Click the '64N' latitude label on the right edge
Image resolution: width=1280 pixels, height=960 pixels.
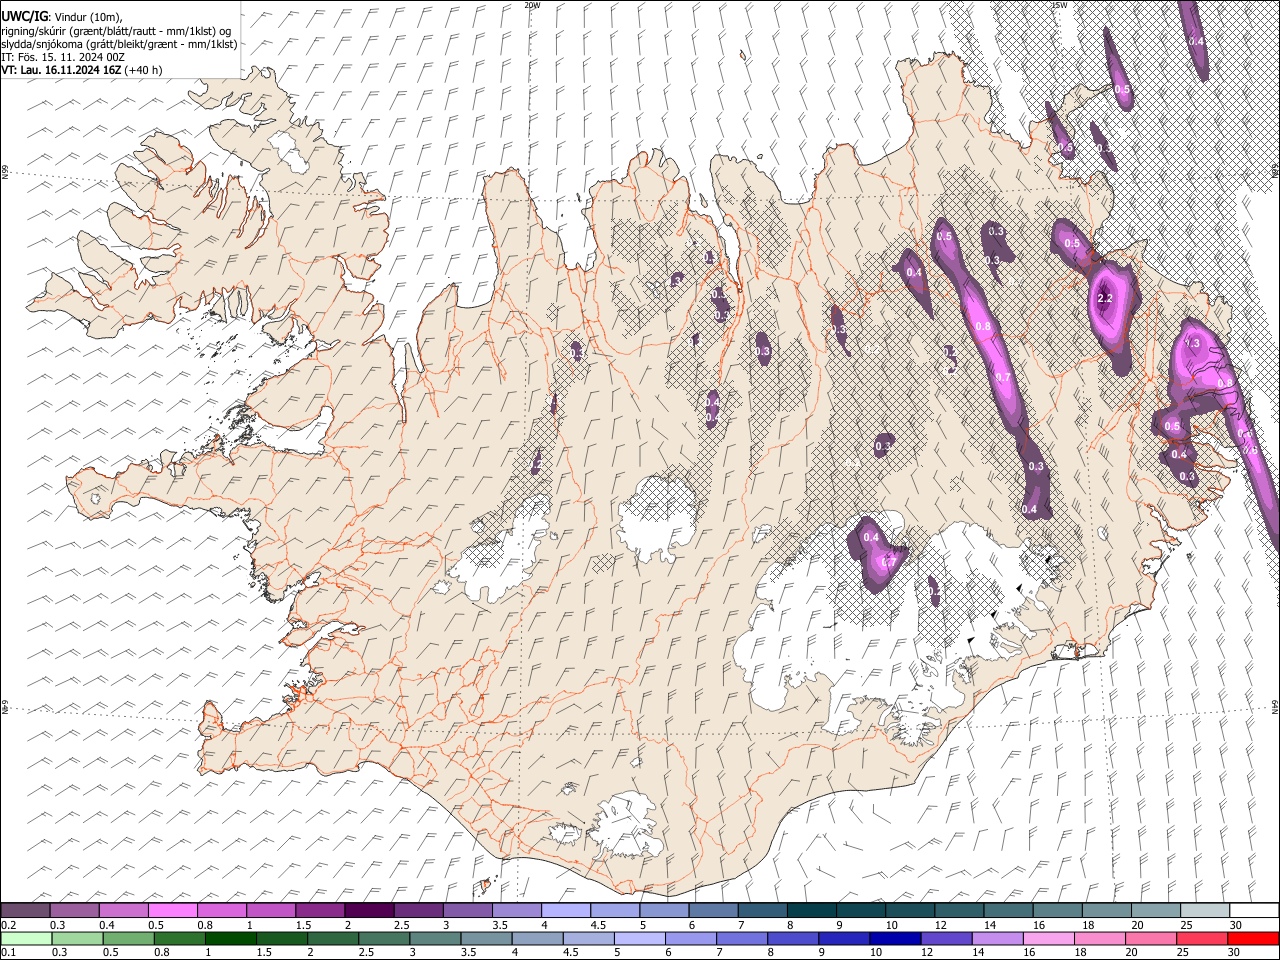[1275, 706]
